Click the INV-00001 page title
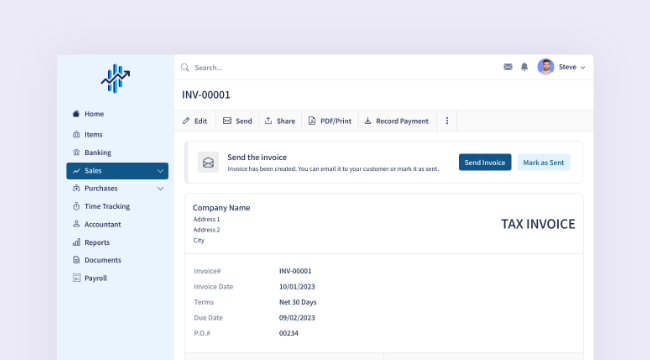The image size is (650, 360). (206, 95)
